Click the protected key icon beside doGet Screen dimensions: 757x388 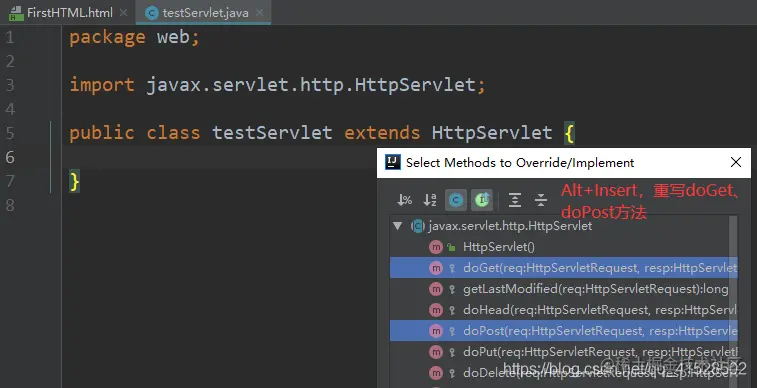click(452, 268)
